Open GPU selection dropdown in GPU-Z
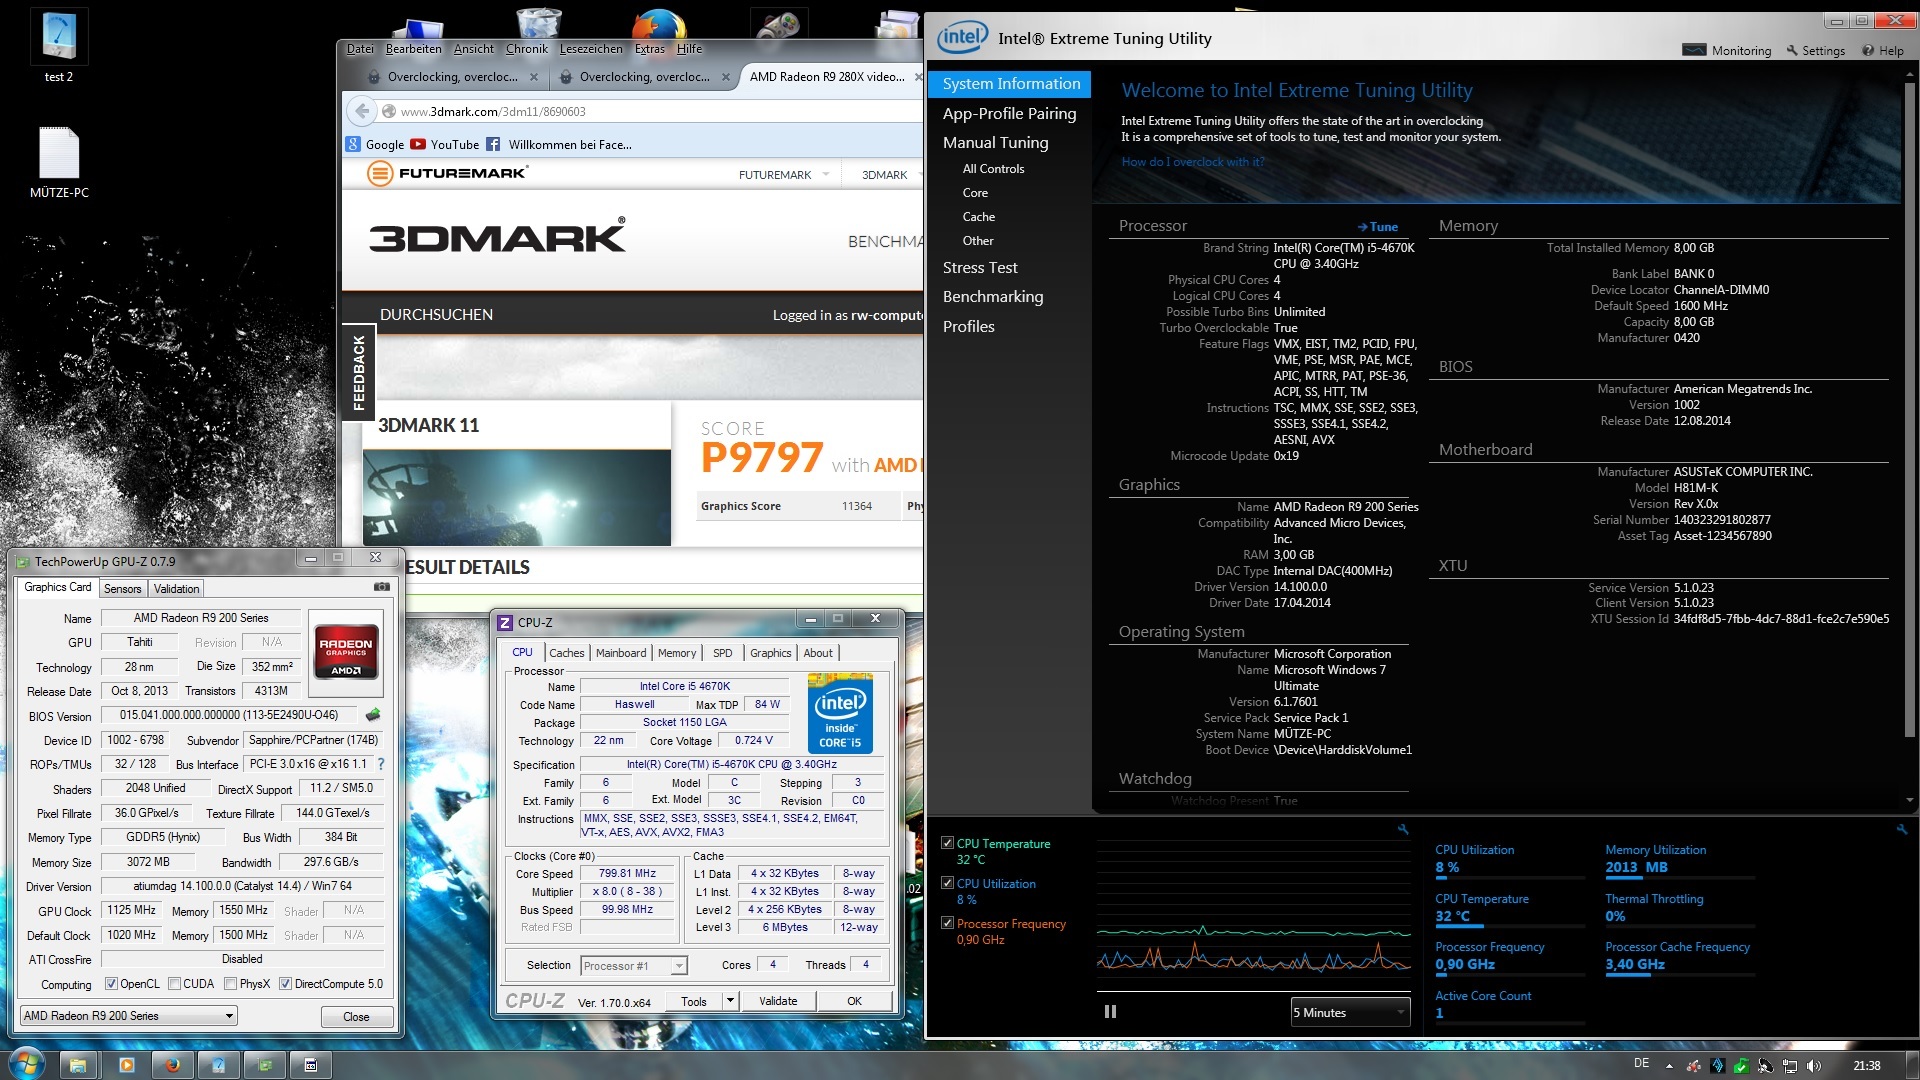The height and width of the screenshot is (1080, 1920). click(128, 1016)
